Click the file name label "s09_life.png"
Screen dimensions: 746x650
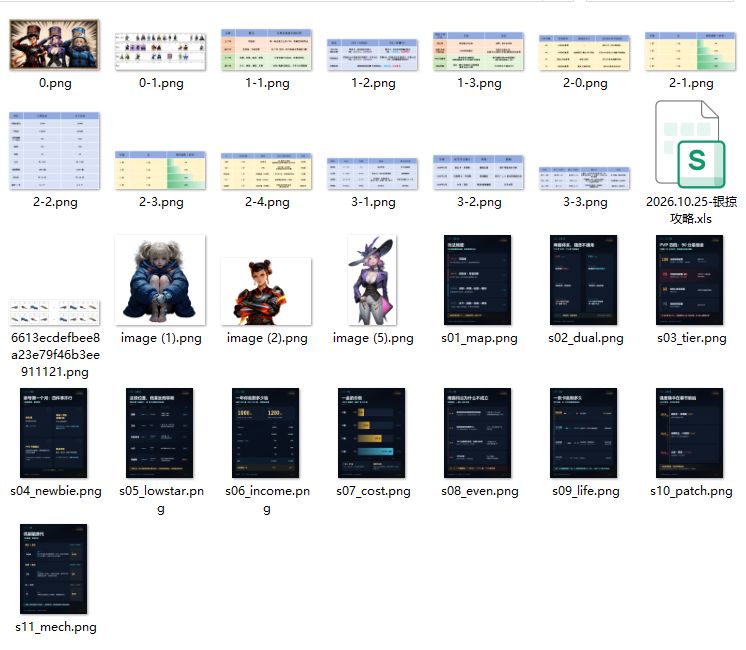click(585, 491)
